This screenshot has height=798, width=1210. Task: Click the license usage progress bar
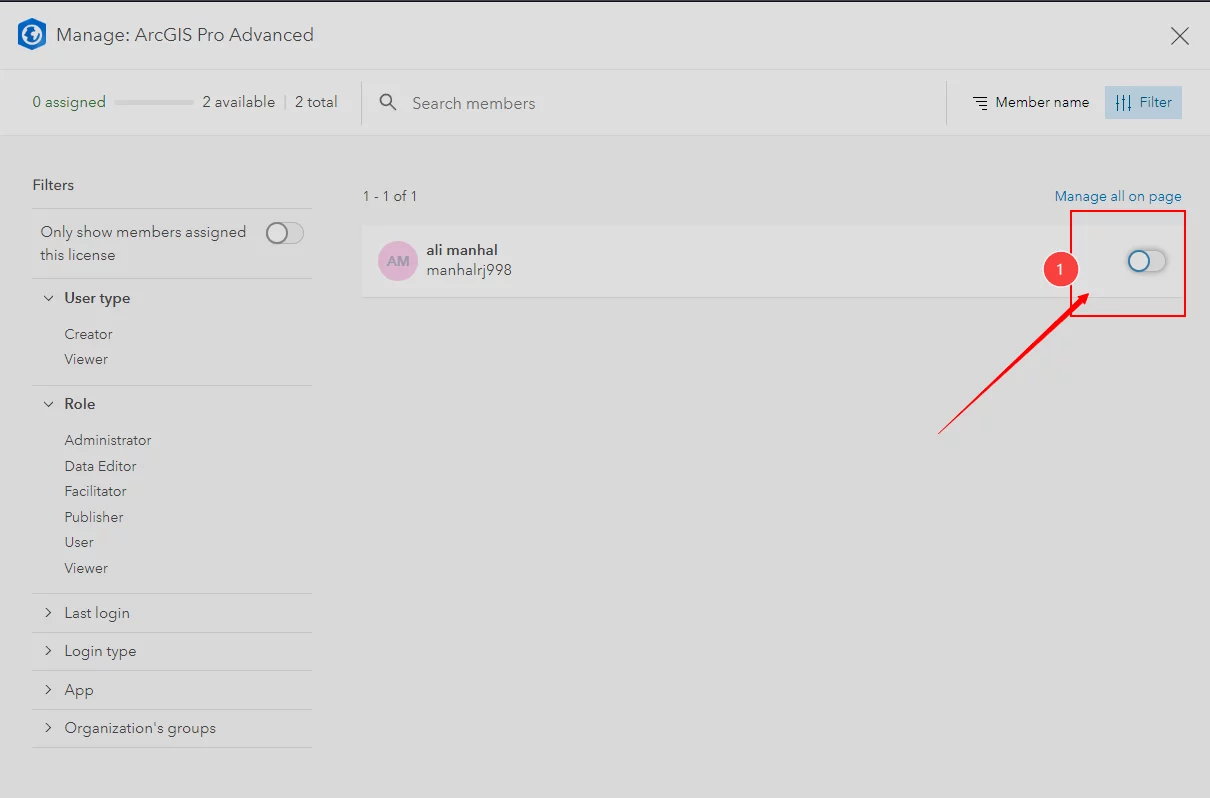coord(154,102)
